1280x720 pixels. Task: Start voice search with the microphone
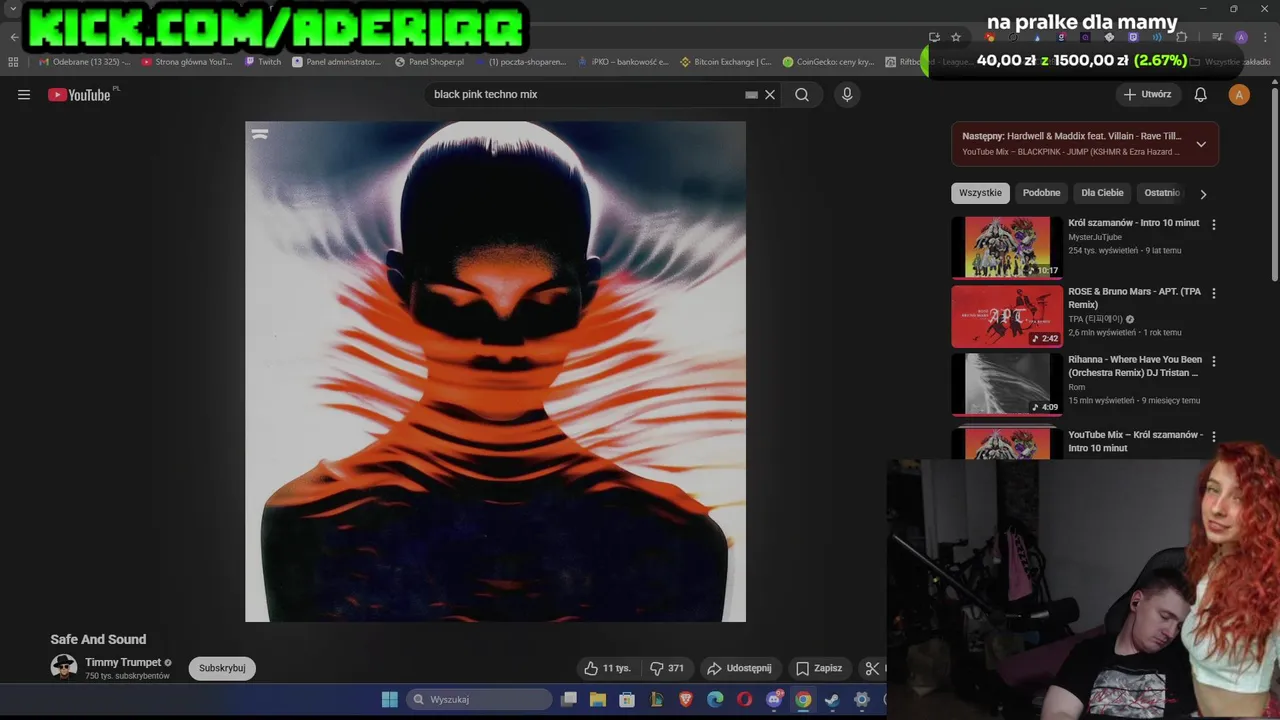847,95
